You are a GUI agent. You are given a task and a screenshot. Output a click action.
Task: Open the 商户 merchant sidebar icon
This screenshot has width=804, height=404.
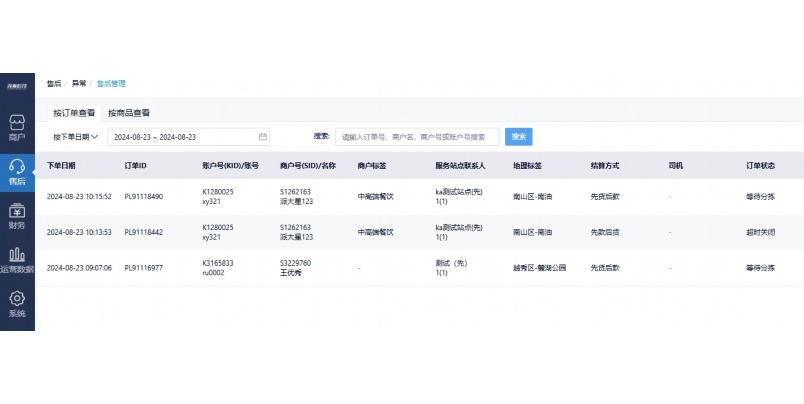pyautogui.click(x=16, y=125)
